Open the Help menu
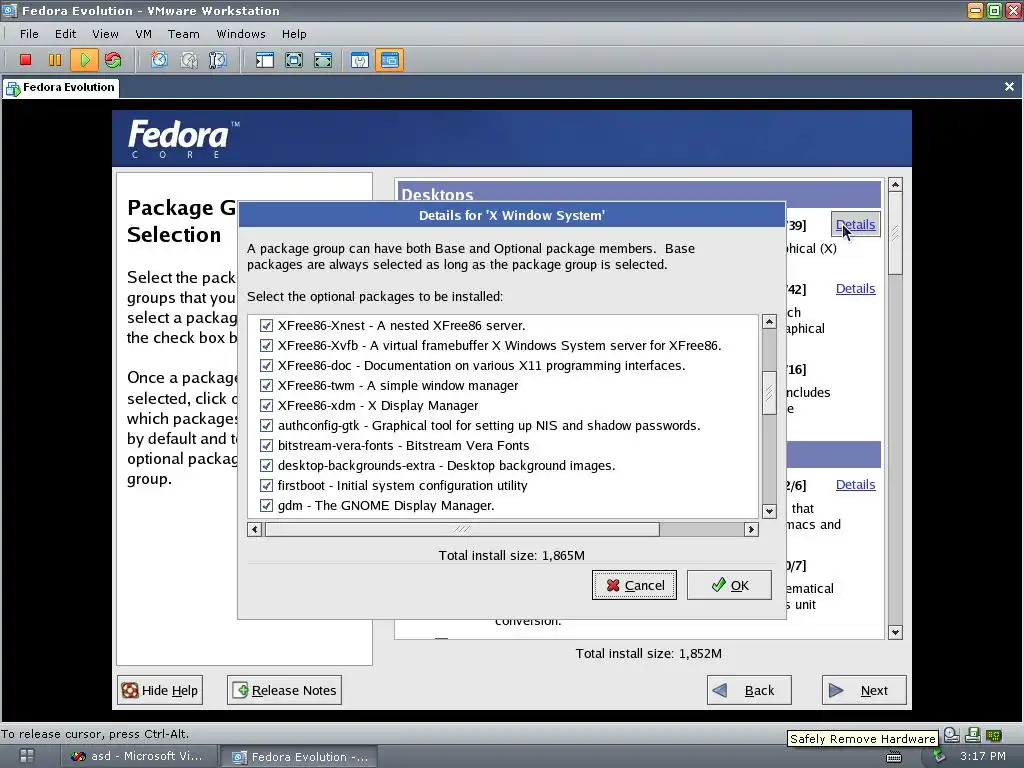 click(294, 34)
